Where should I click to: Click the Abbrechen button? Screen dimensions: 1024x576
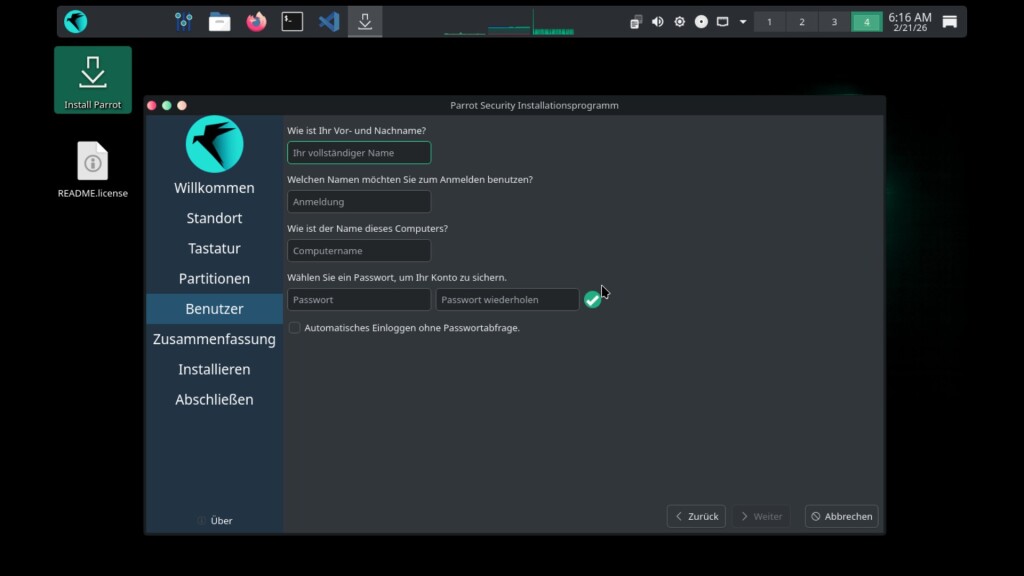tap(841, 516)
